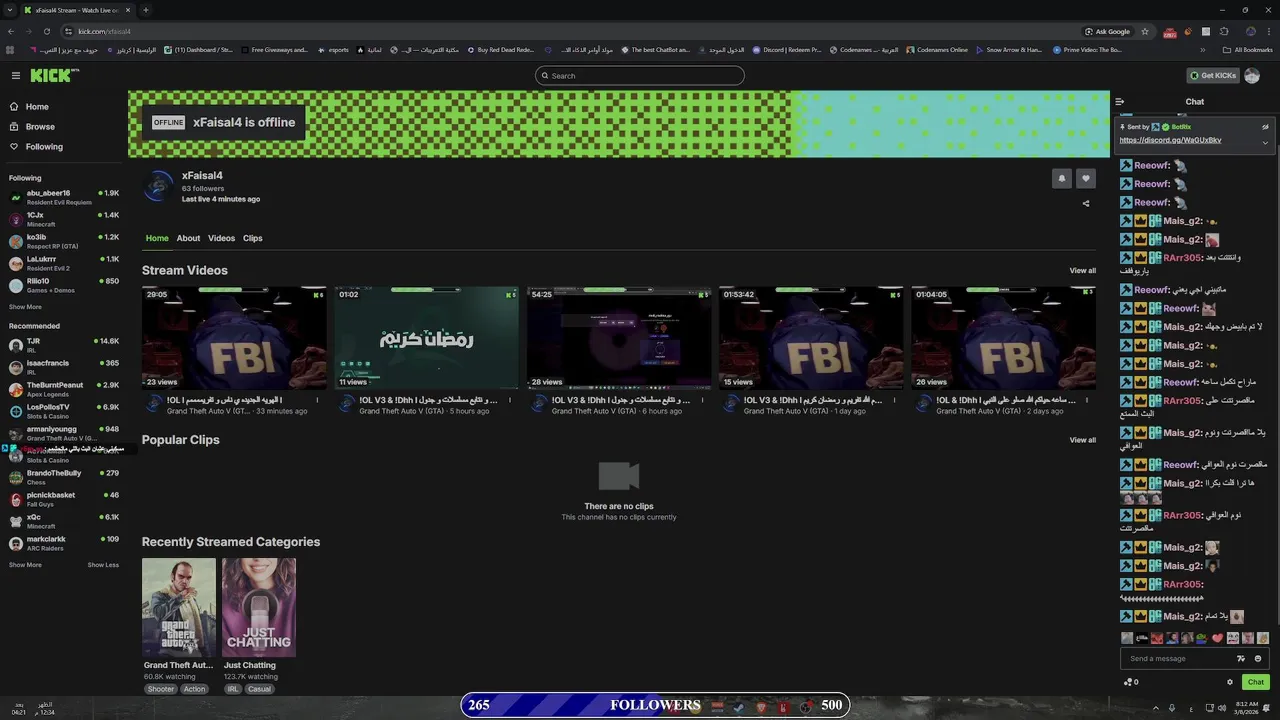The width and height of the screenshot is (1280, 720).
Task: Open the Grand Theft Auto category card
Action: tap(178, 607)
